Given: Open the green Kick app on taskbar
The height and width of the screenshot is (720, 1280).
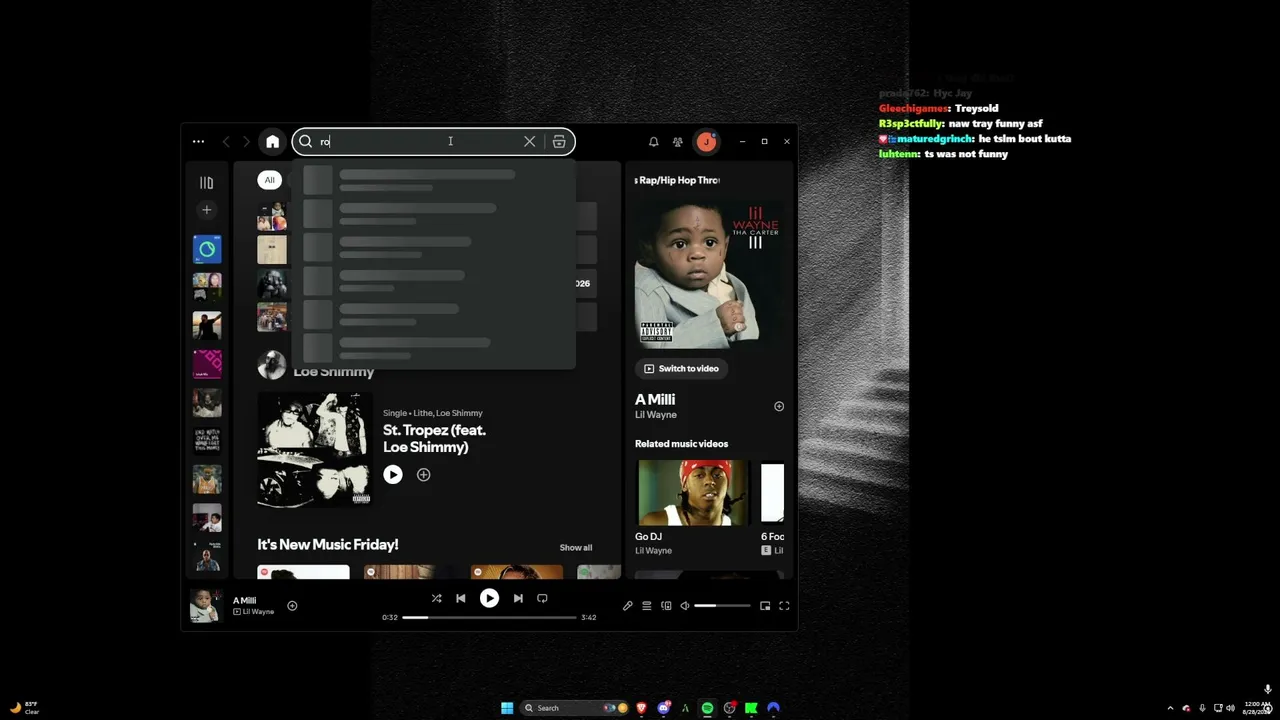Looking at the screenshot, I should click(x=751, y=708).
